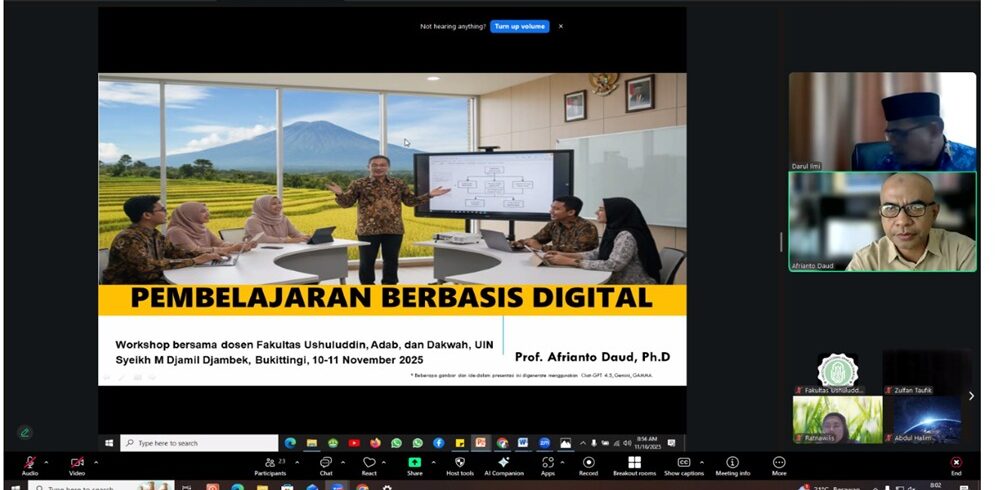Toggle Show captions
This screenshot has height=490, width=995.
(684, 463)
